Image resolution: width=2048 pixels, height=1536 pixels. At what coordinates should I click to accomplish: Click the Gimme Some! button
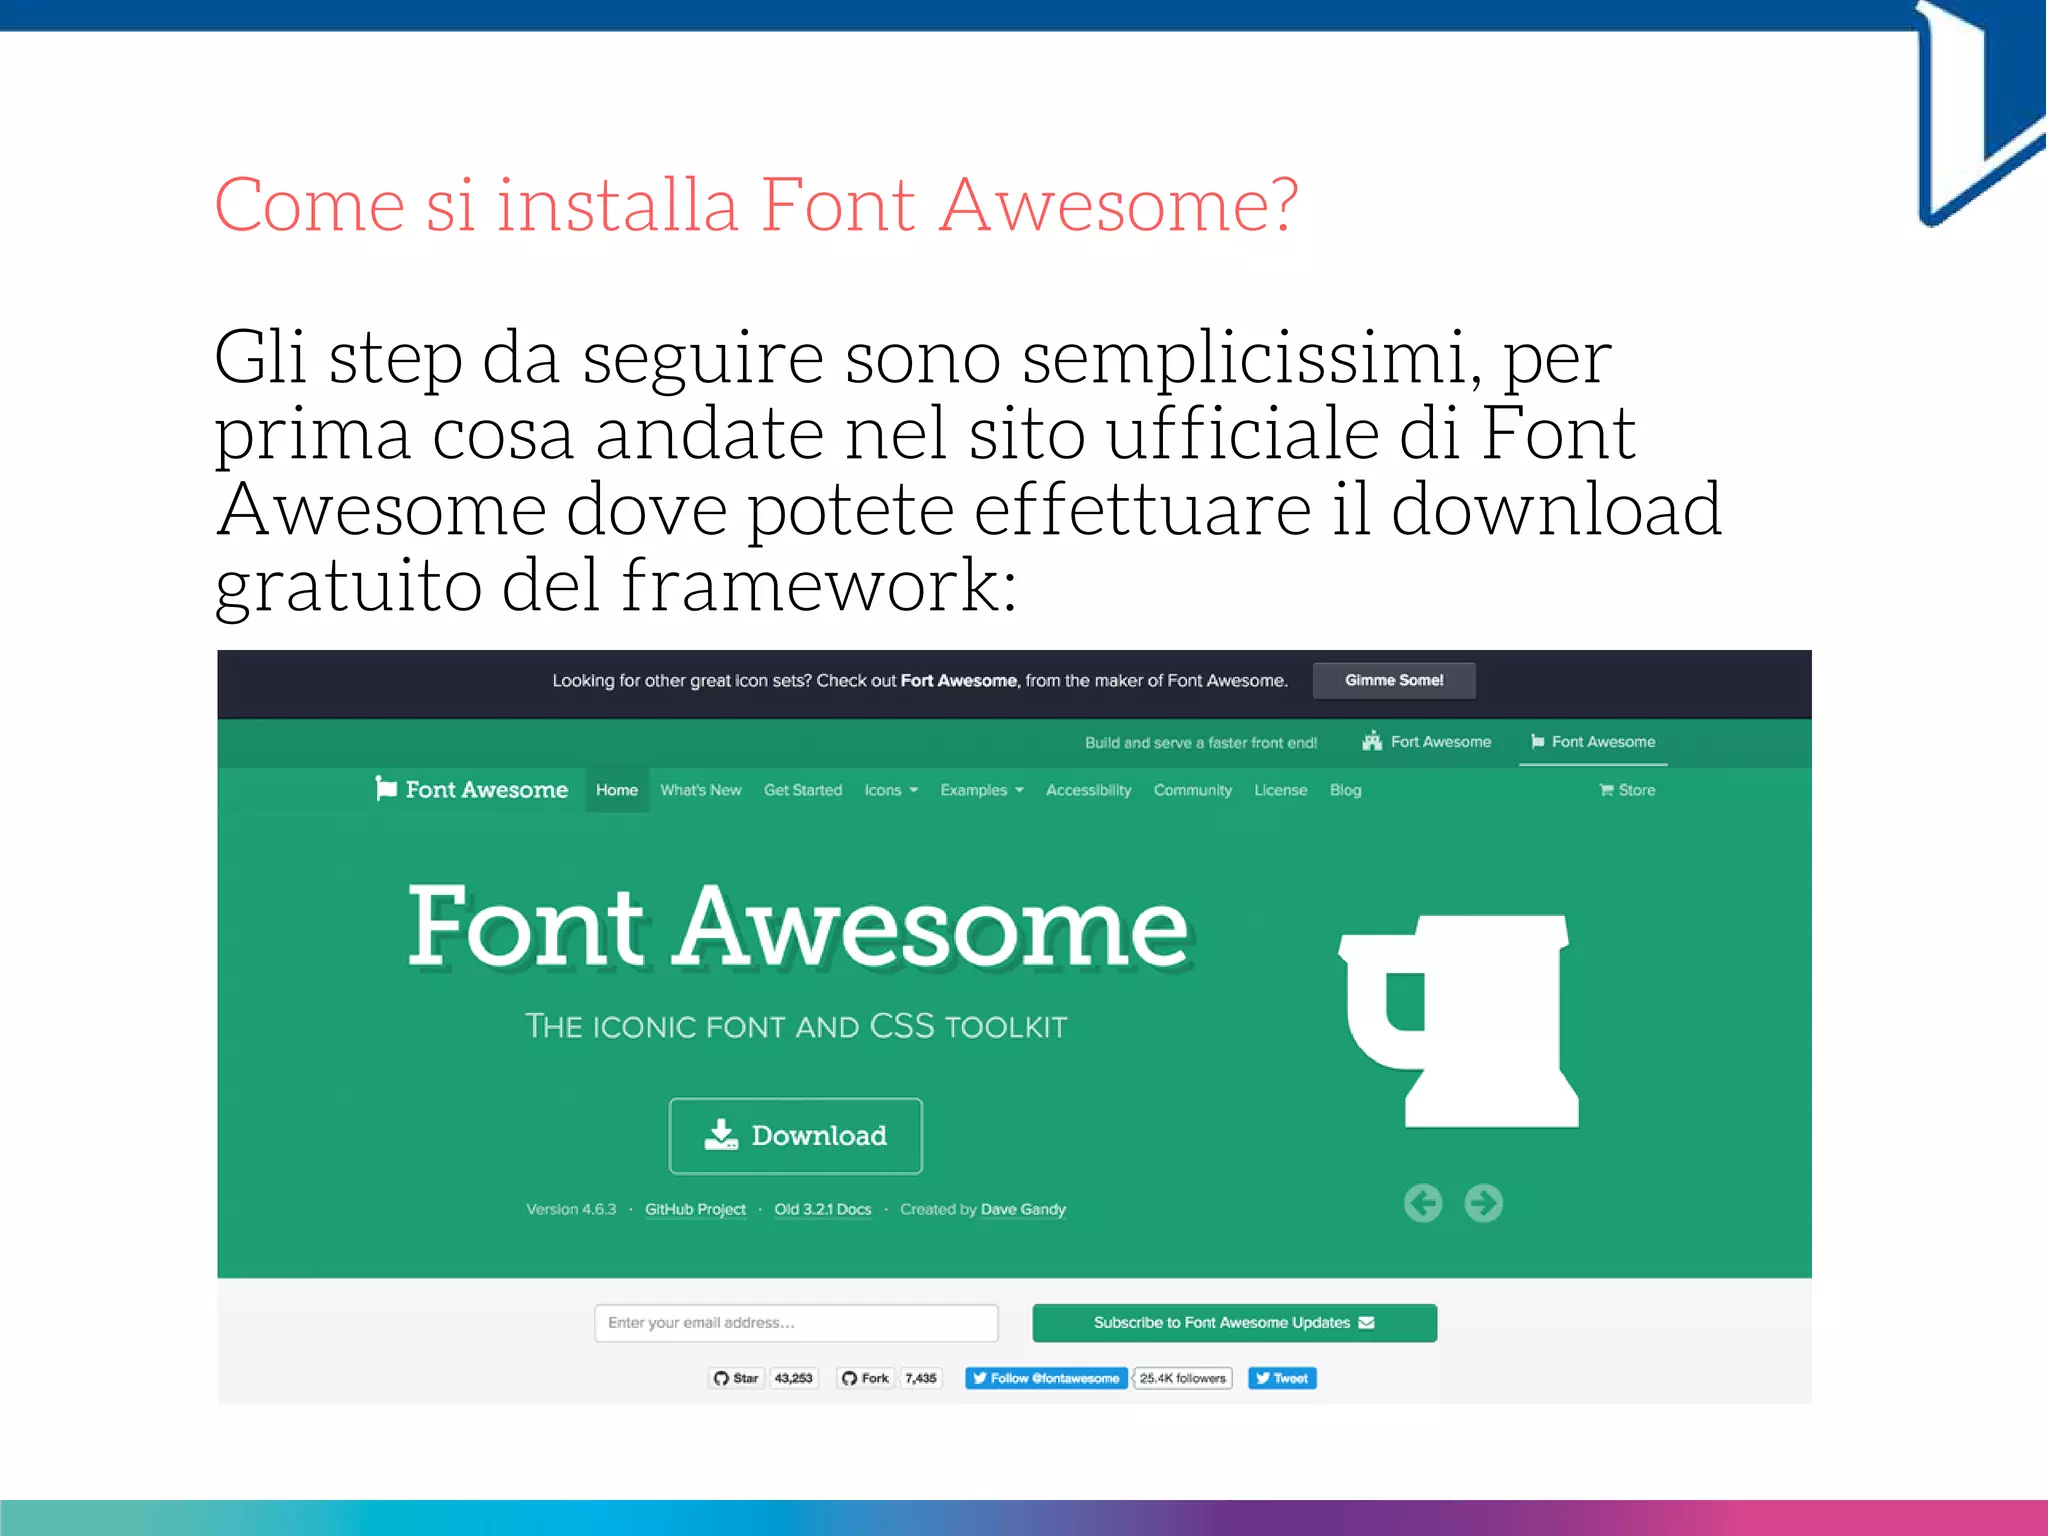(1394, 680)
